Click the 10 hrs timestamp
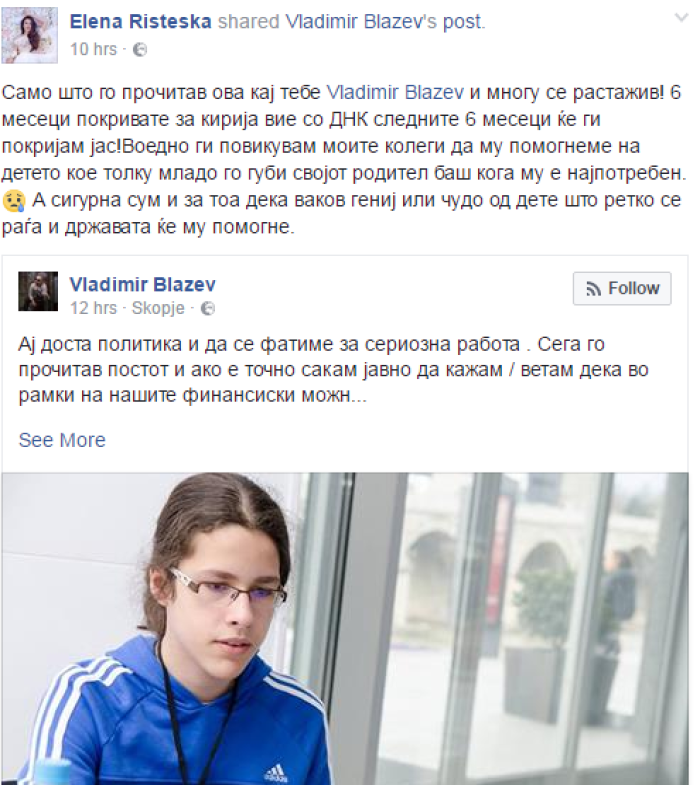The image size is (700, 785). [93, 50]
